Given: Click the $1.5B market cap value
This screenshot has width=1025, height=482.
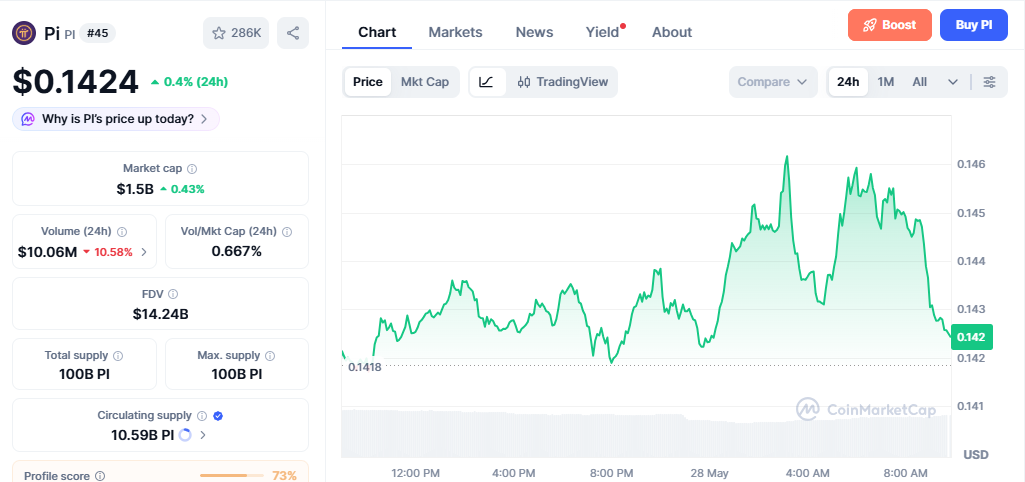Looking at the screenshot, I should [135, 189].
